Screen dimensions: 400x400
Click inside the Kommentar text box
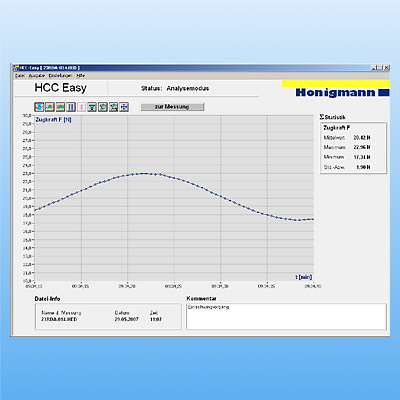point(286,316)
